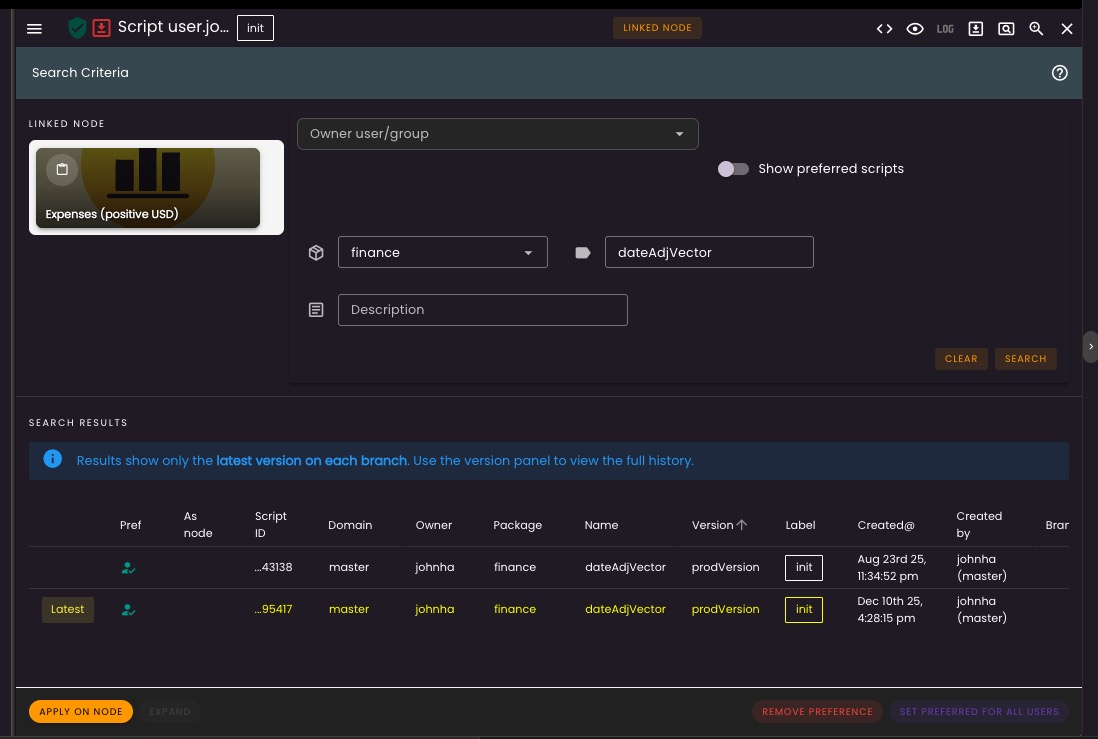This screenshot has height=739, width=1098.
Task: Expand the collapsed right side panel
Action: (1090, 346)
